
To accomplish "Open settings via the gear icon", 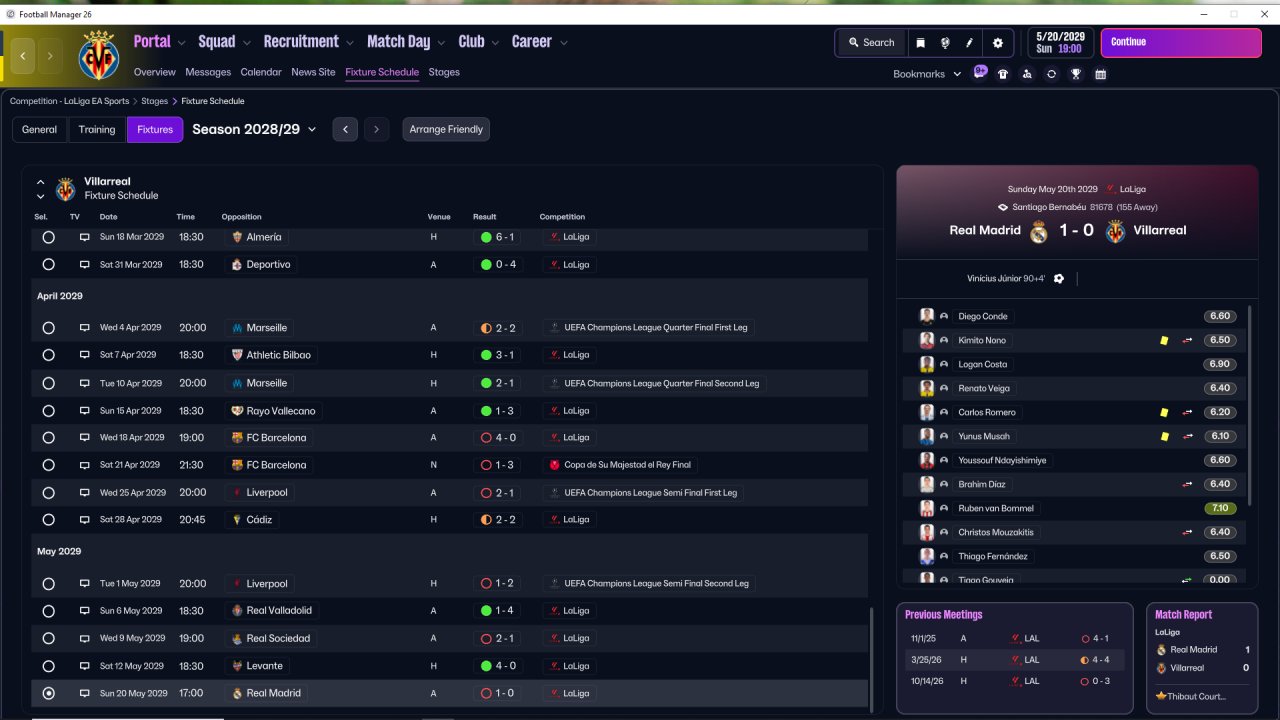I will [998, 43].
